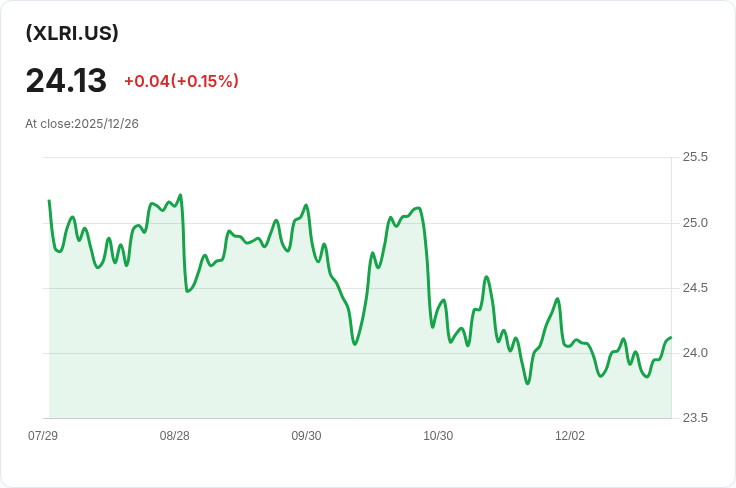This screenshot has height=488, width=736.
Task: Select the 24.0 price axis label
Action: click(x=695, y=353)
